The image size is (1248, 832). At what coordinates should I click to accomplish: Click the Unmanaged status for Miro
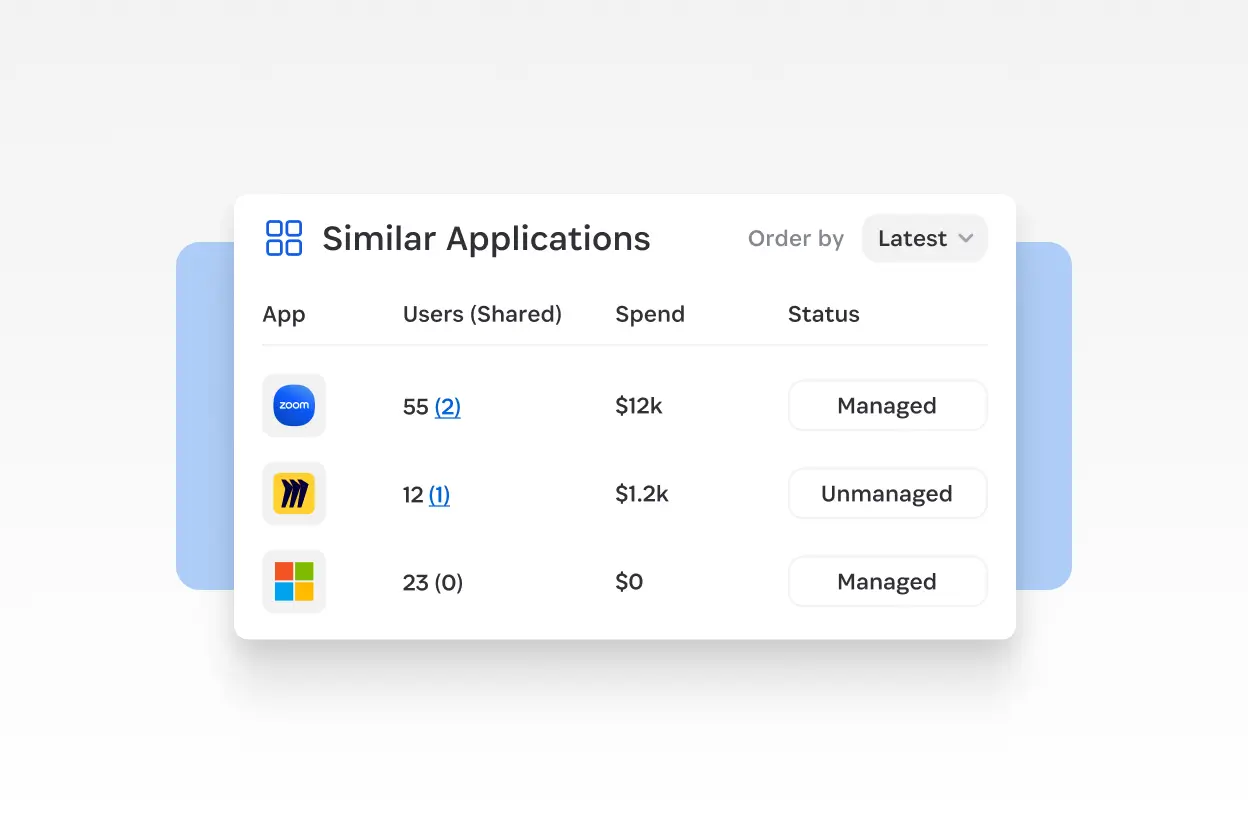tap(887, 493)
